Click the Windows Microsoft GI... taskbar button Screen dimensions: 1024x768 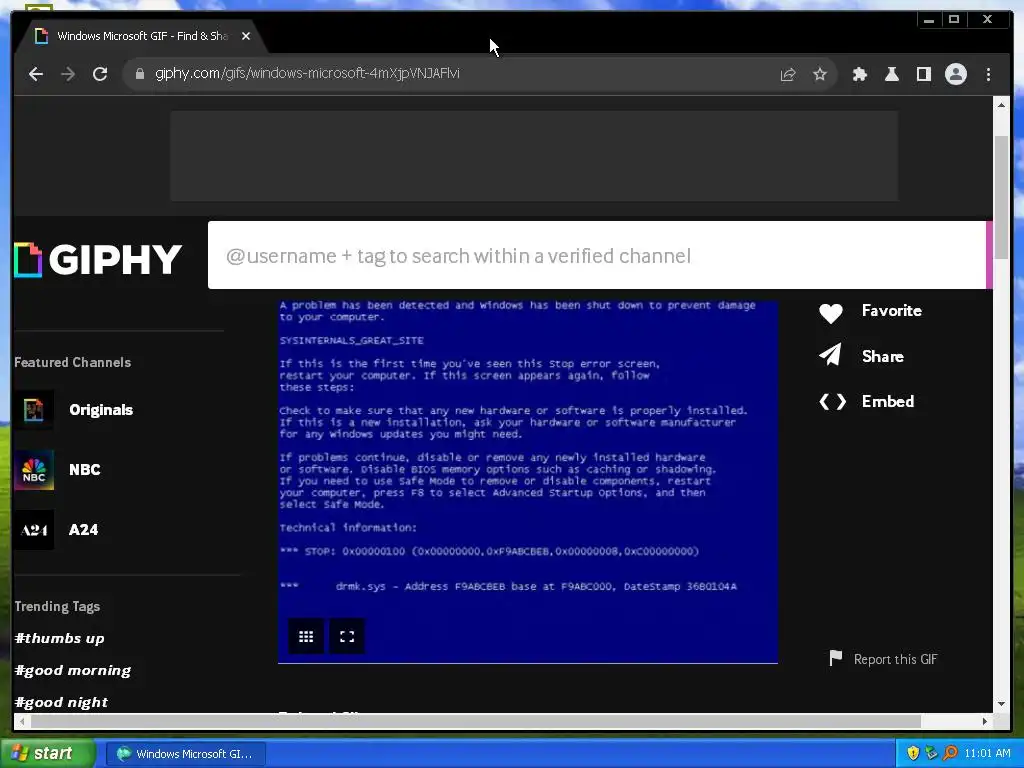[x=185, y=754]
